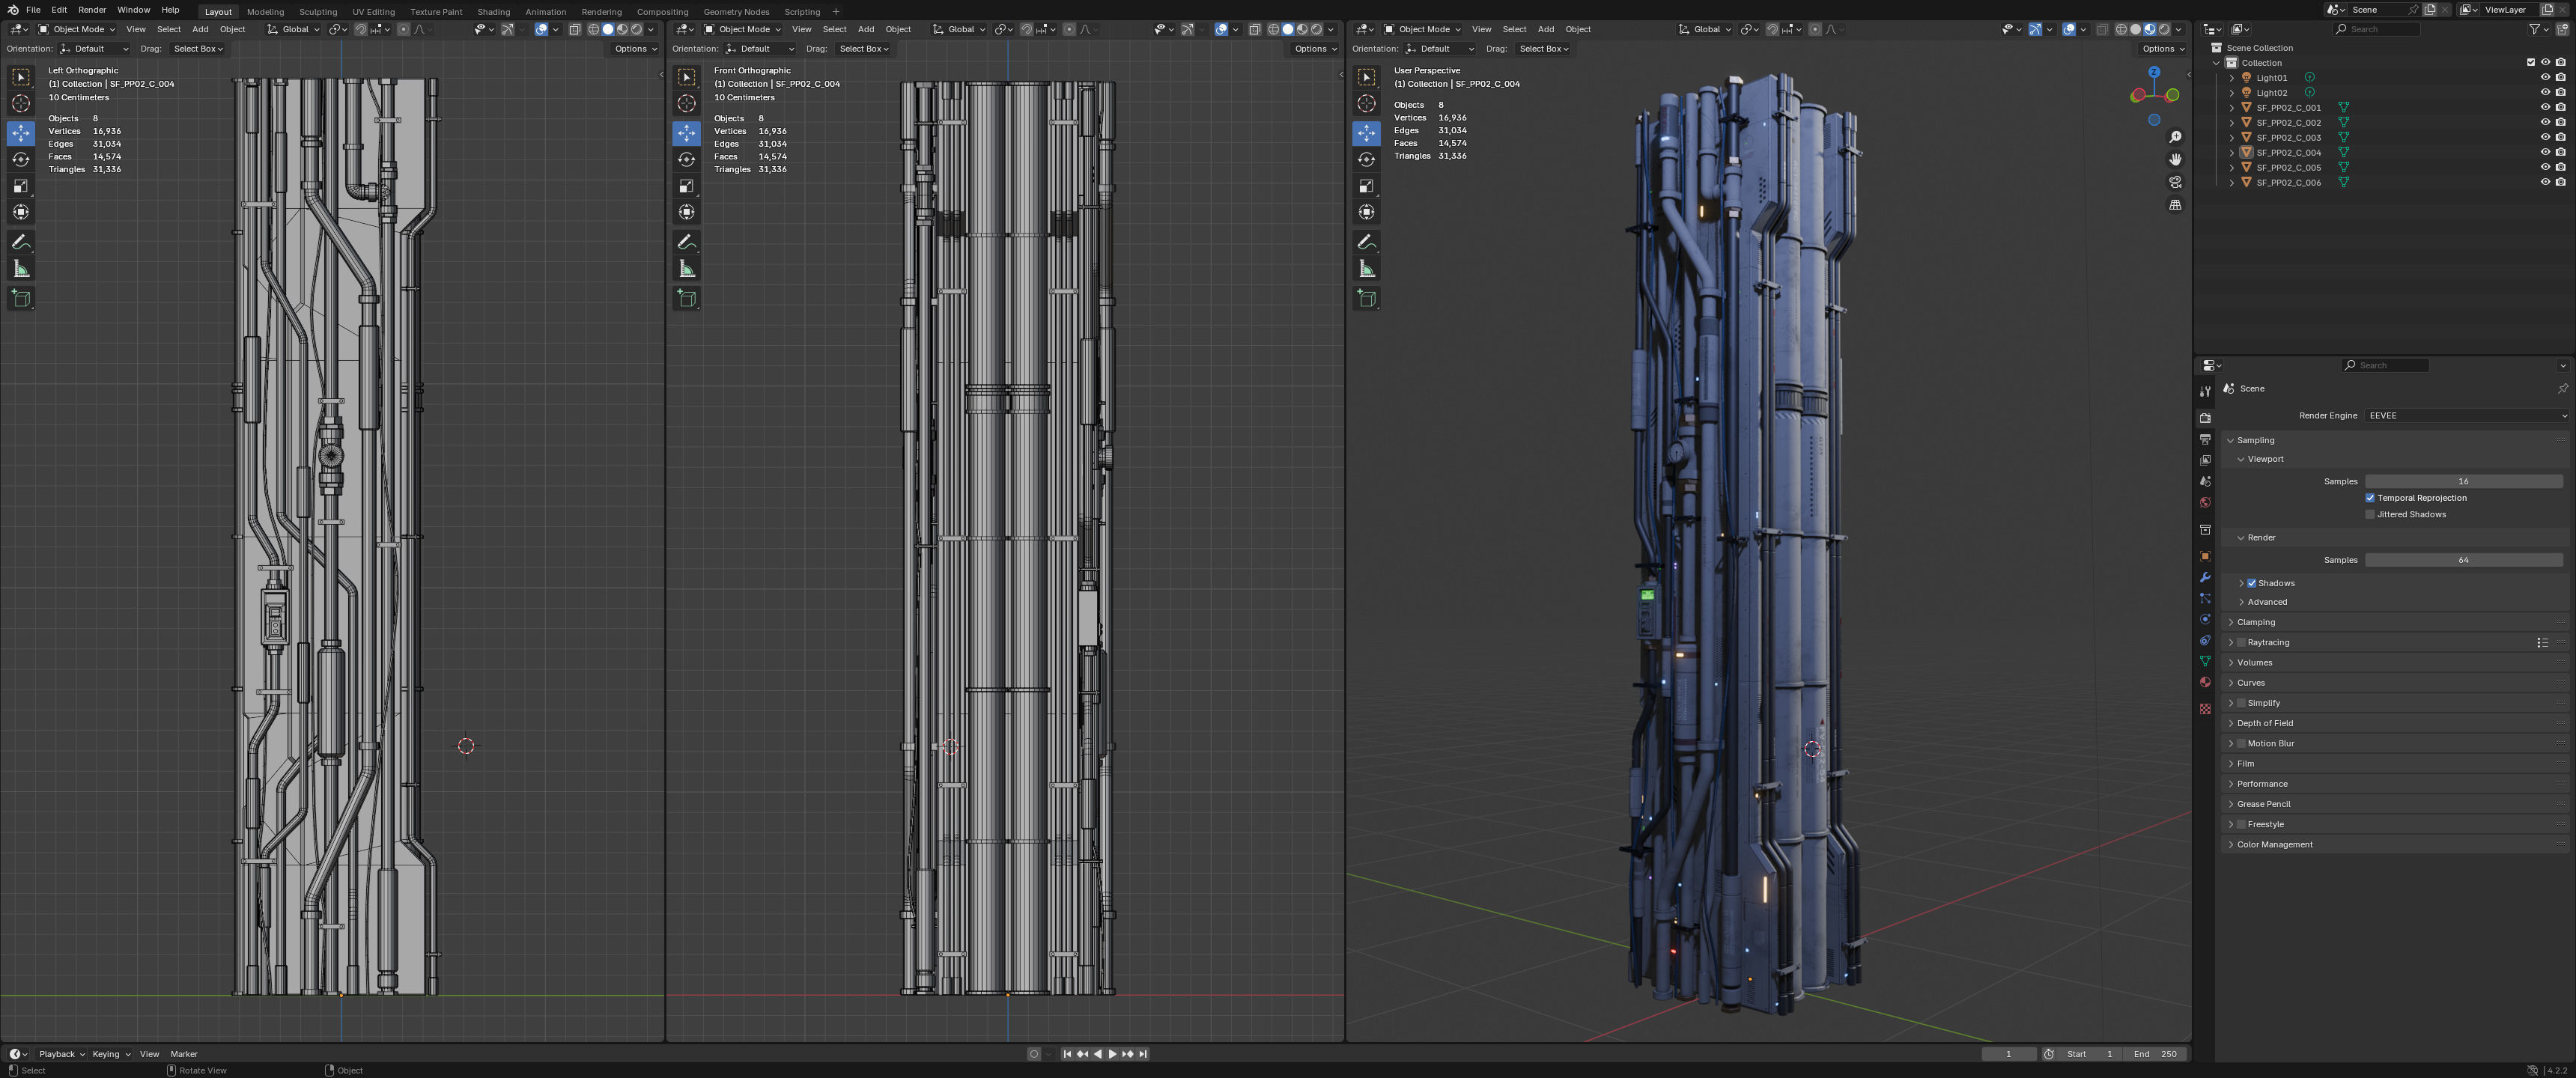
Task: Open the Render menu in top bar
Action: point(92,10)
